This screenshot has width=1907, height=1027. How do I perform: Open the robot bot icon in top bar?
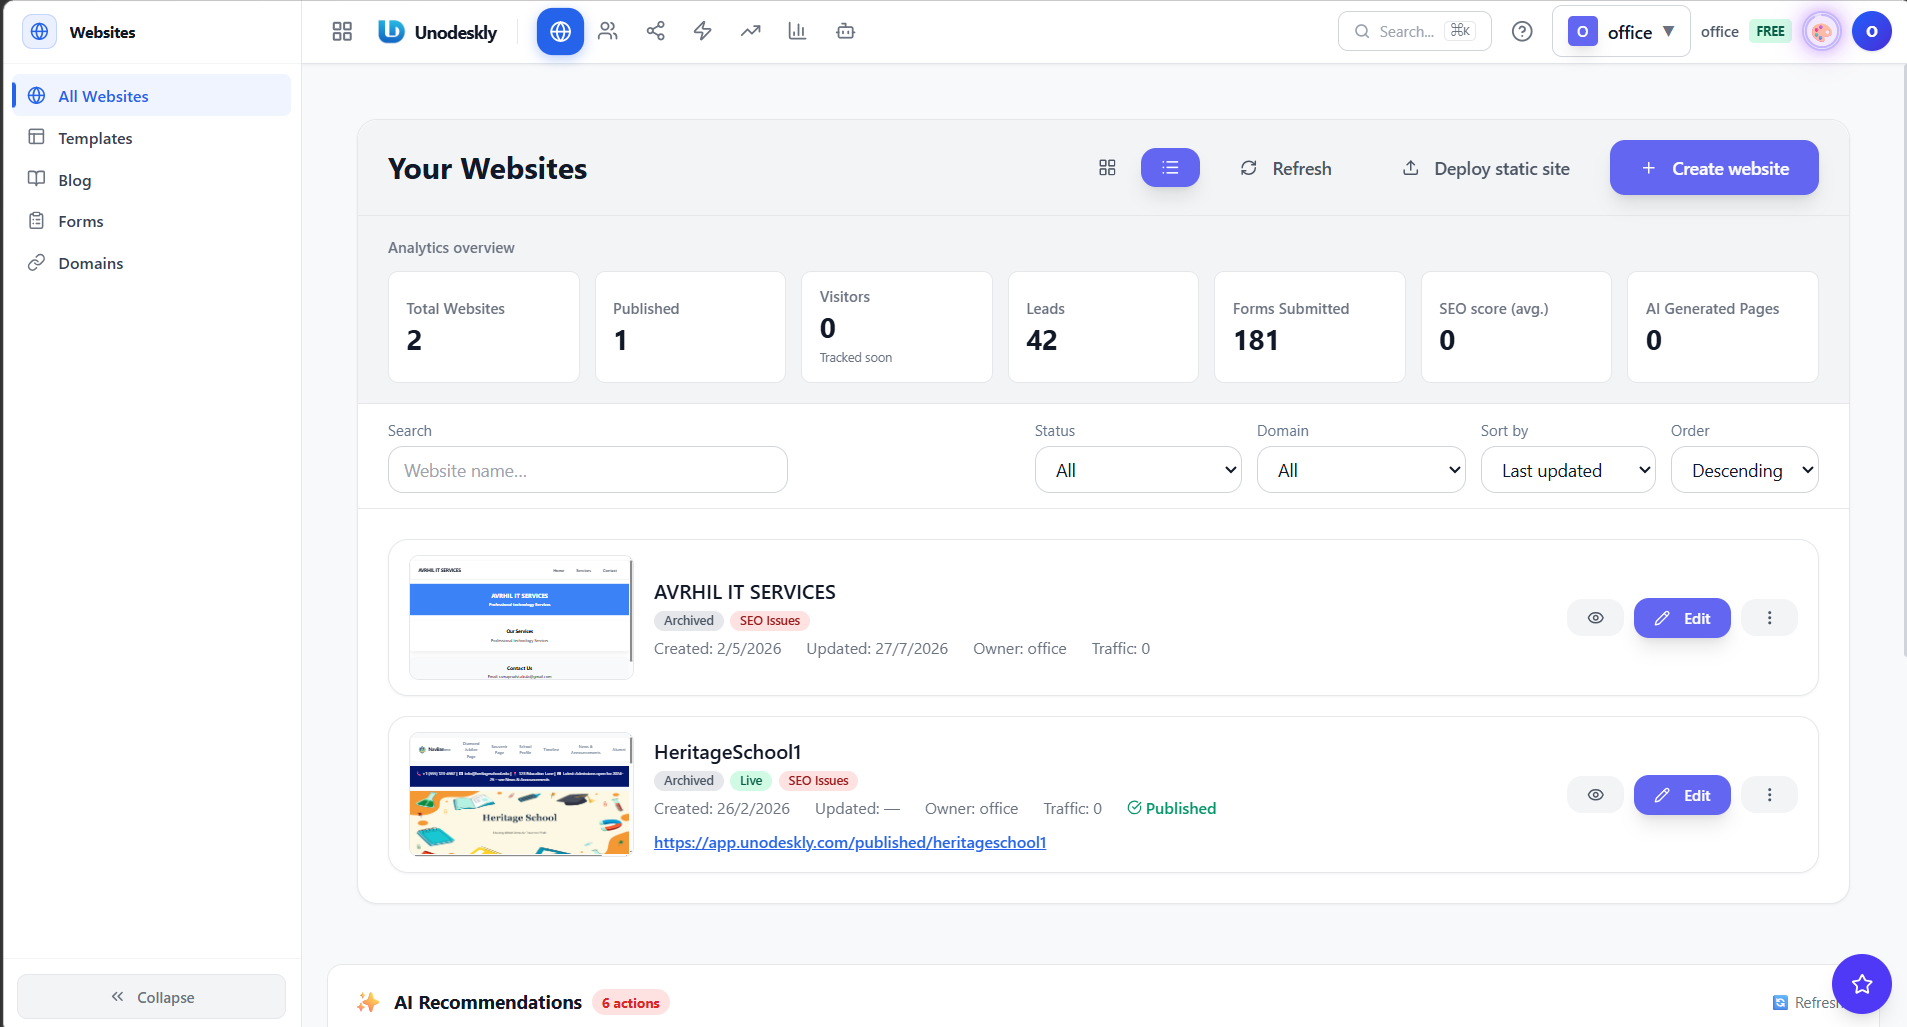point(845,32)
